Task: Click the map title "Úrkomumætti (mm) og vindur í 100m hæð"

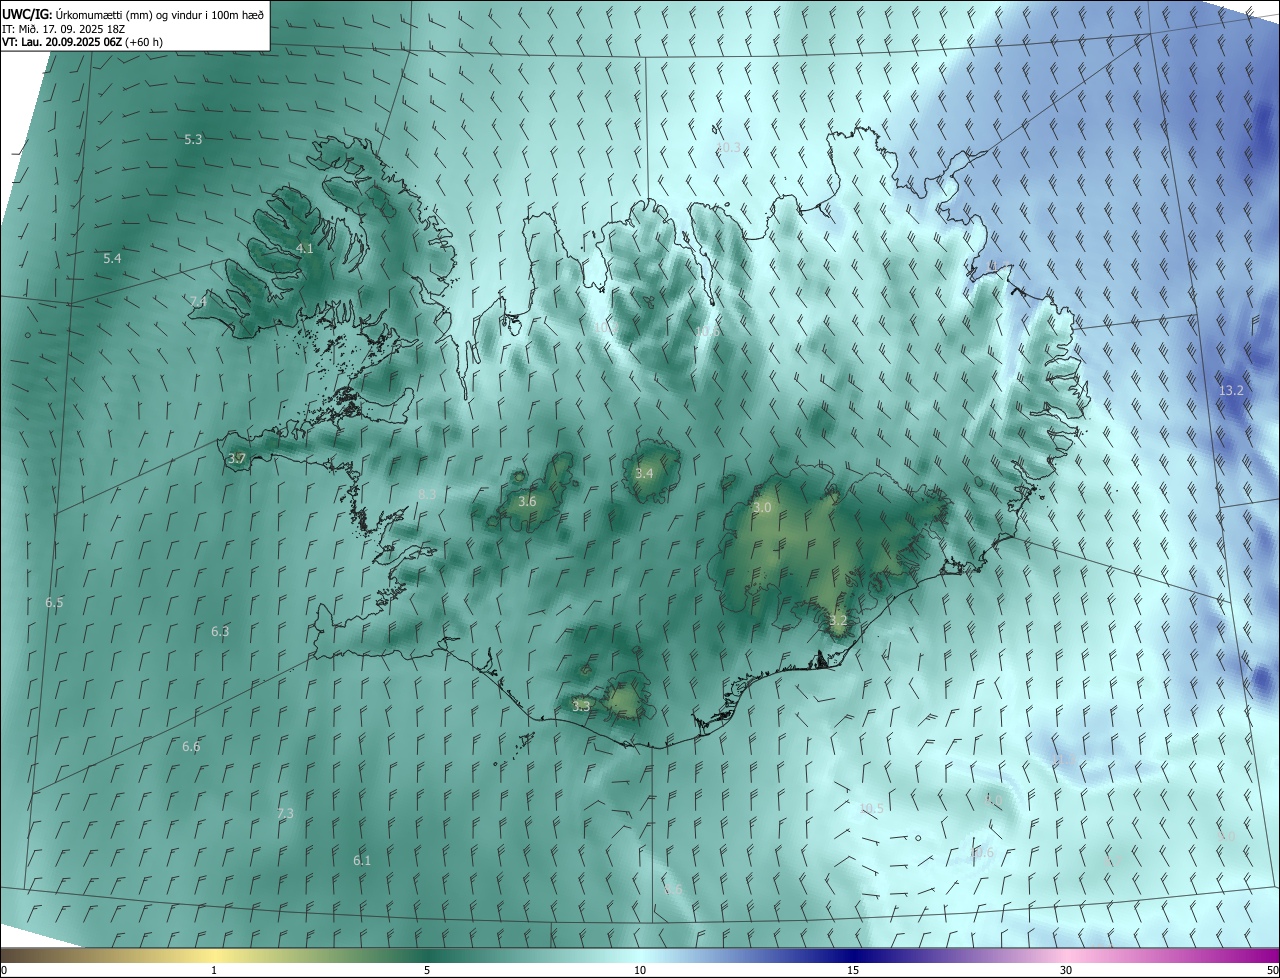Action: pos(160,14)
